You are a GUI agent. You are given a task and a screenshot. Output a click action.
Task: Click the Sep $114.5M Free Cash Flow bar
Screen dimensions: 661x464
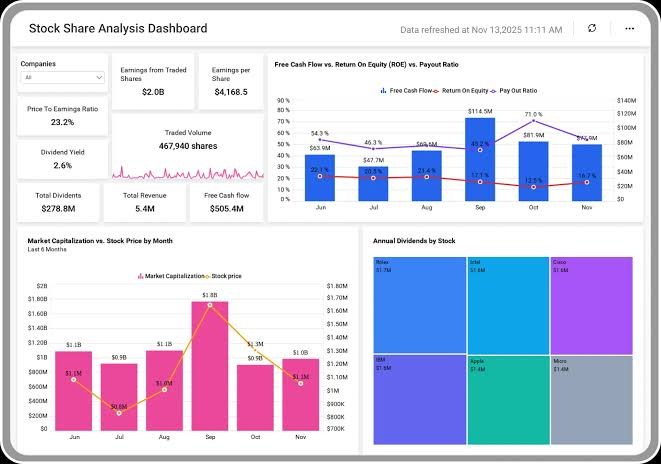click(480, 159)
